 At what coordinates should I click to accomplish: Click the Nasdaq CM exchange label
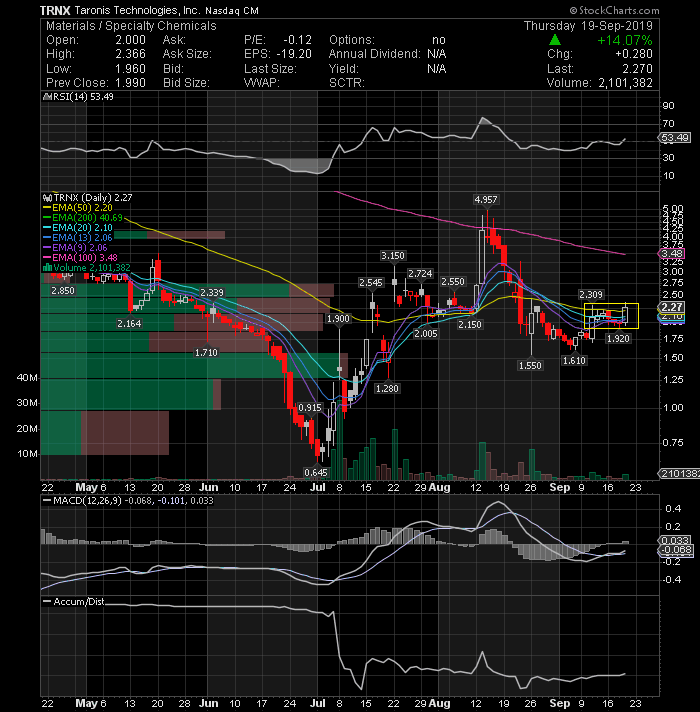coord(232,10)
